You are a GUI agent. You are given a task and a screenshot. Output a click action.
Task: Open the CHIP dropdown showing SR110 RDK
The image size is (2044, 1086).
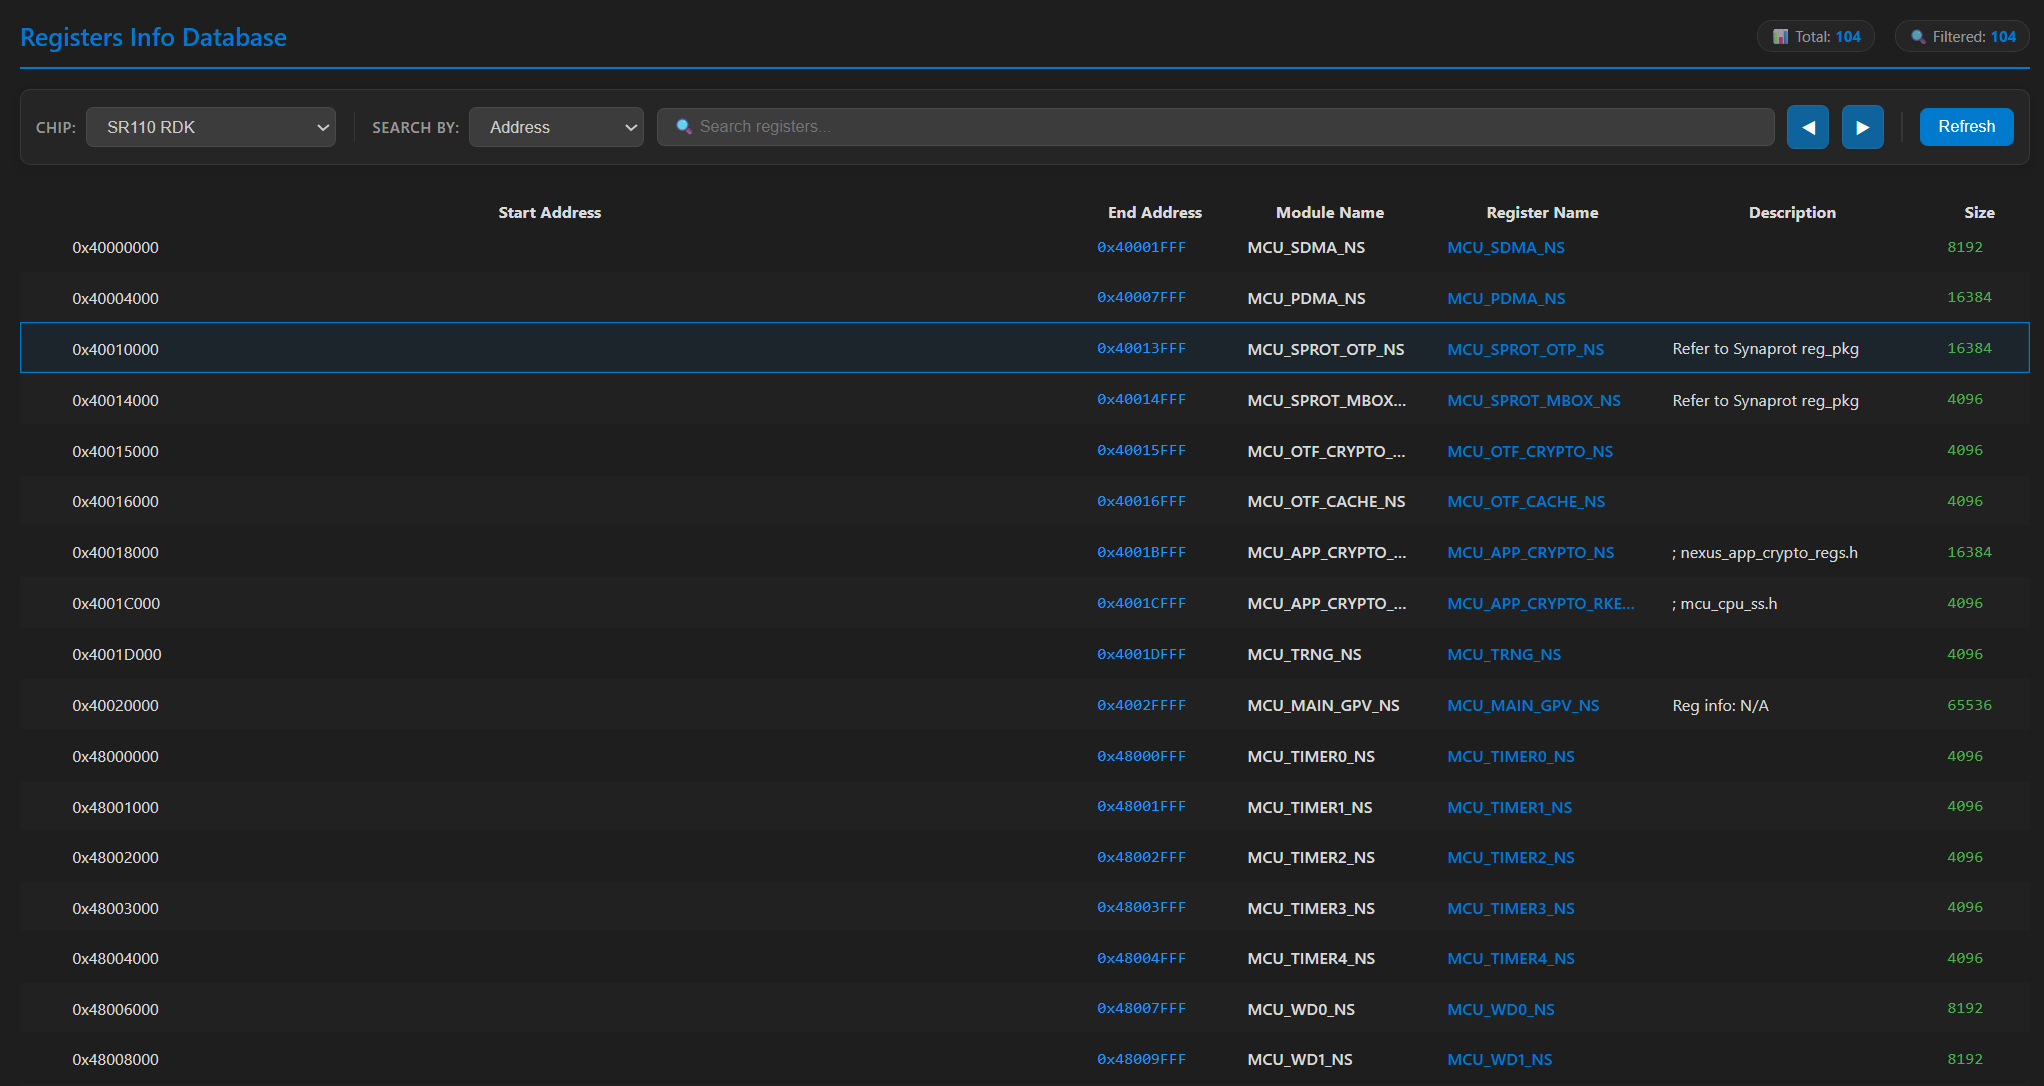(x=210, y=127)
